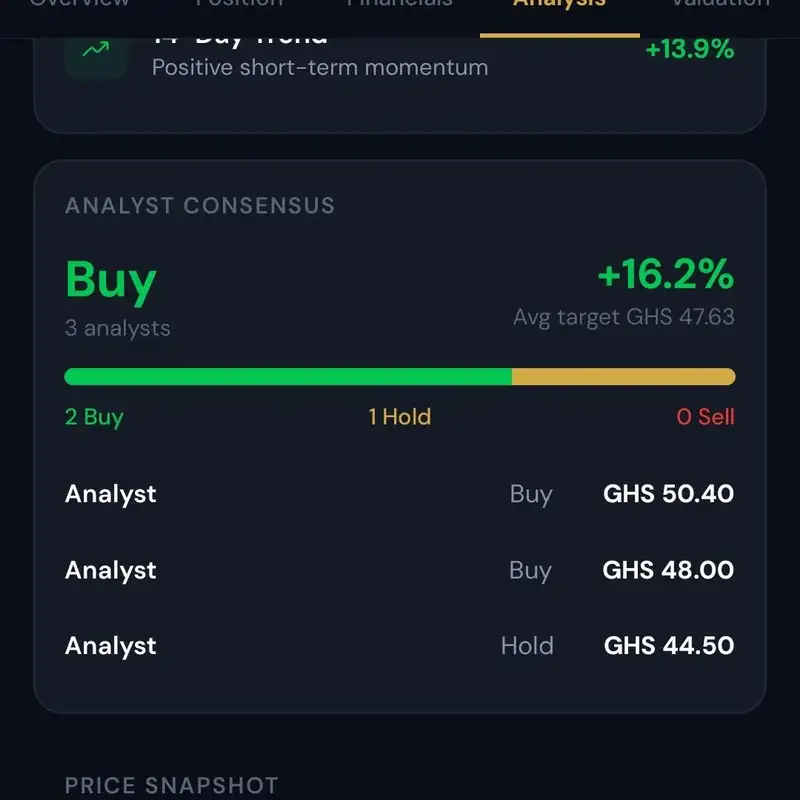Tap the +16.2% upside figure

coord(666,274)
